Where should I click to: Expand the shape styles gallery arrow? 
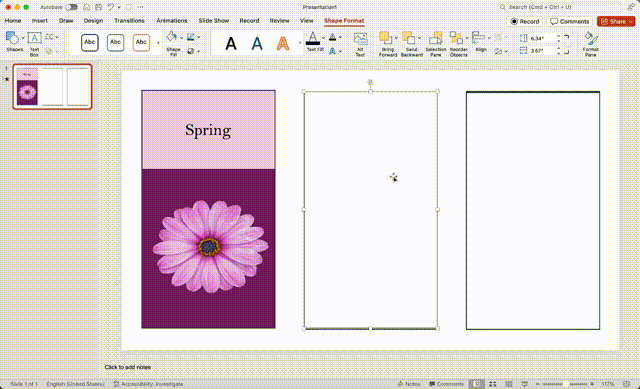click(x=158, y=42)
